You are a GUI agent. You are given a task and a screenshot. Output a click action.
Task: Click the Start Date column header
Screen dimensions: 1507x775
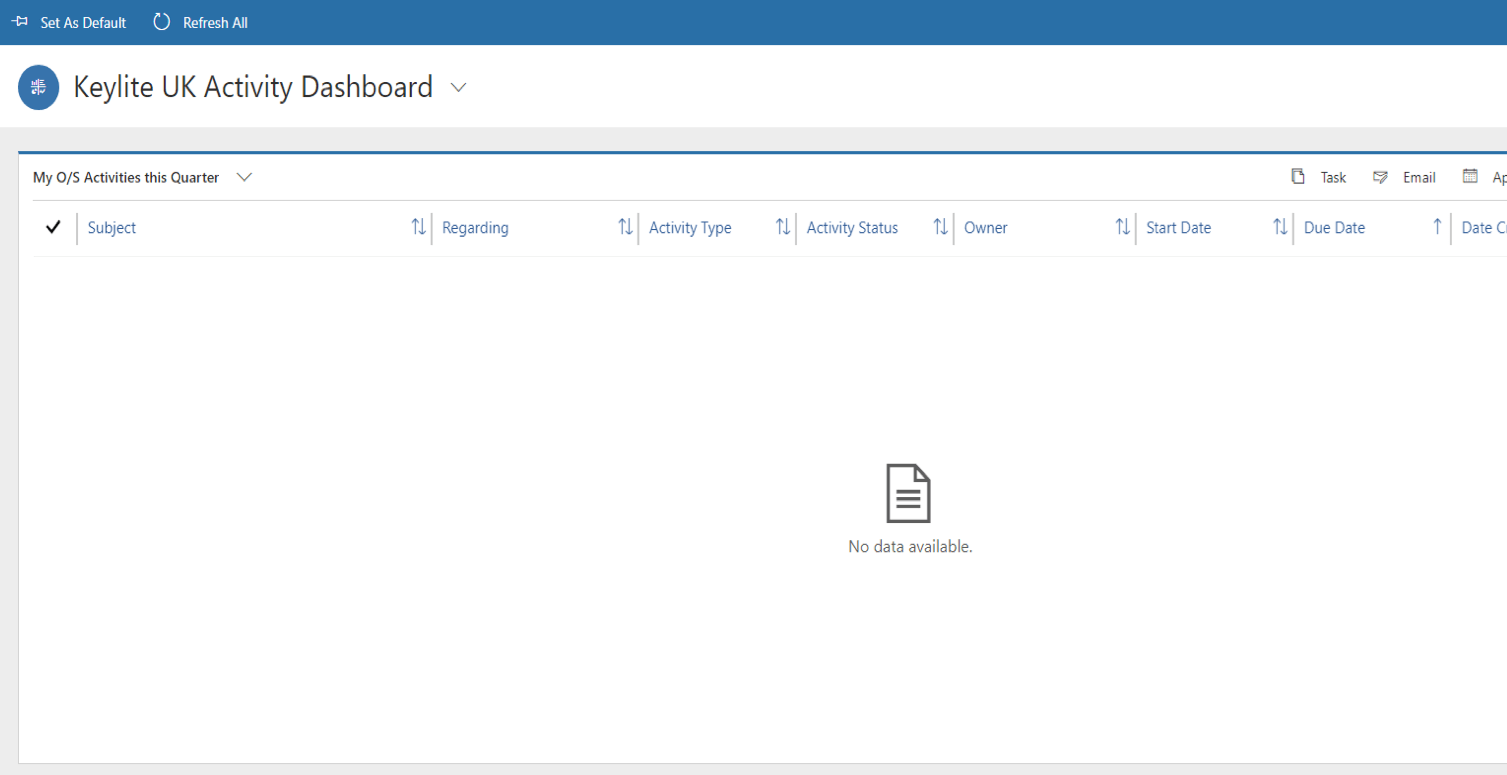pos(1178,228)
